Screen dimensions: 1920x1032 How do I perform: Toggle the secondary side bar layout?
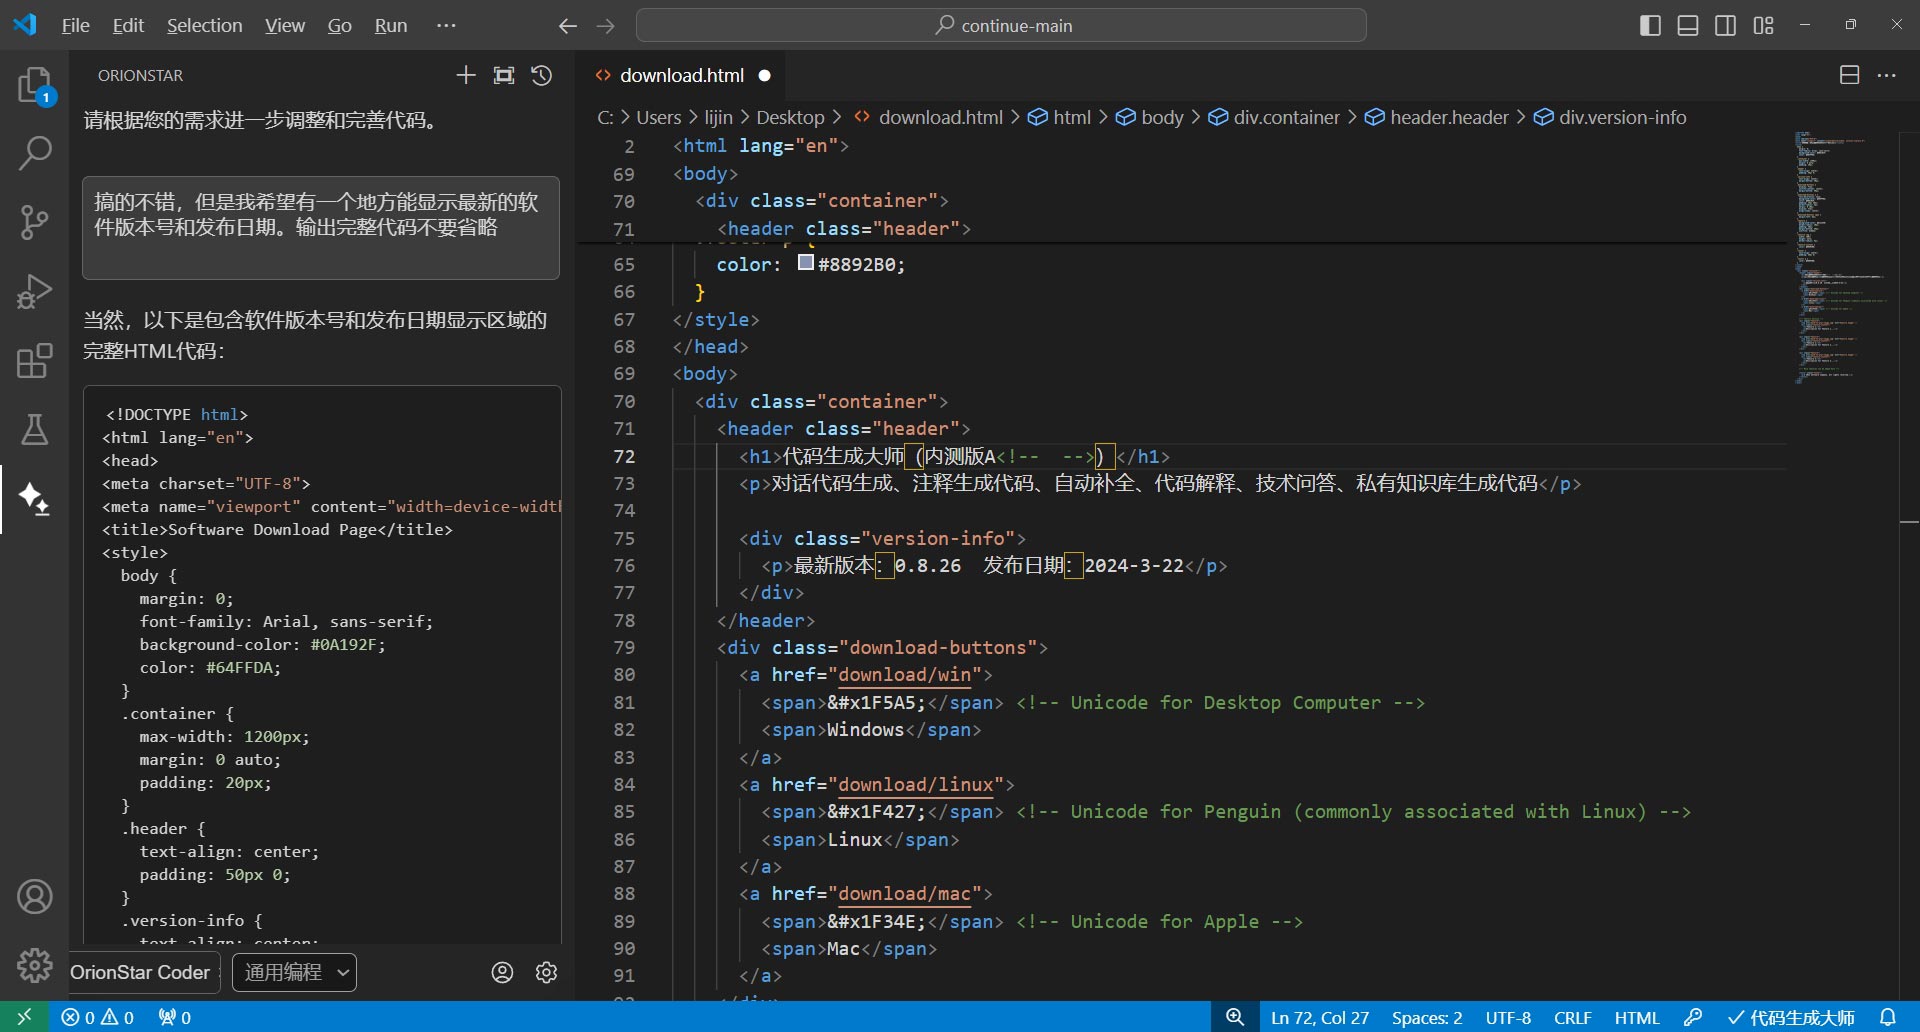pyautogui.click(x=1726, y=26)
